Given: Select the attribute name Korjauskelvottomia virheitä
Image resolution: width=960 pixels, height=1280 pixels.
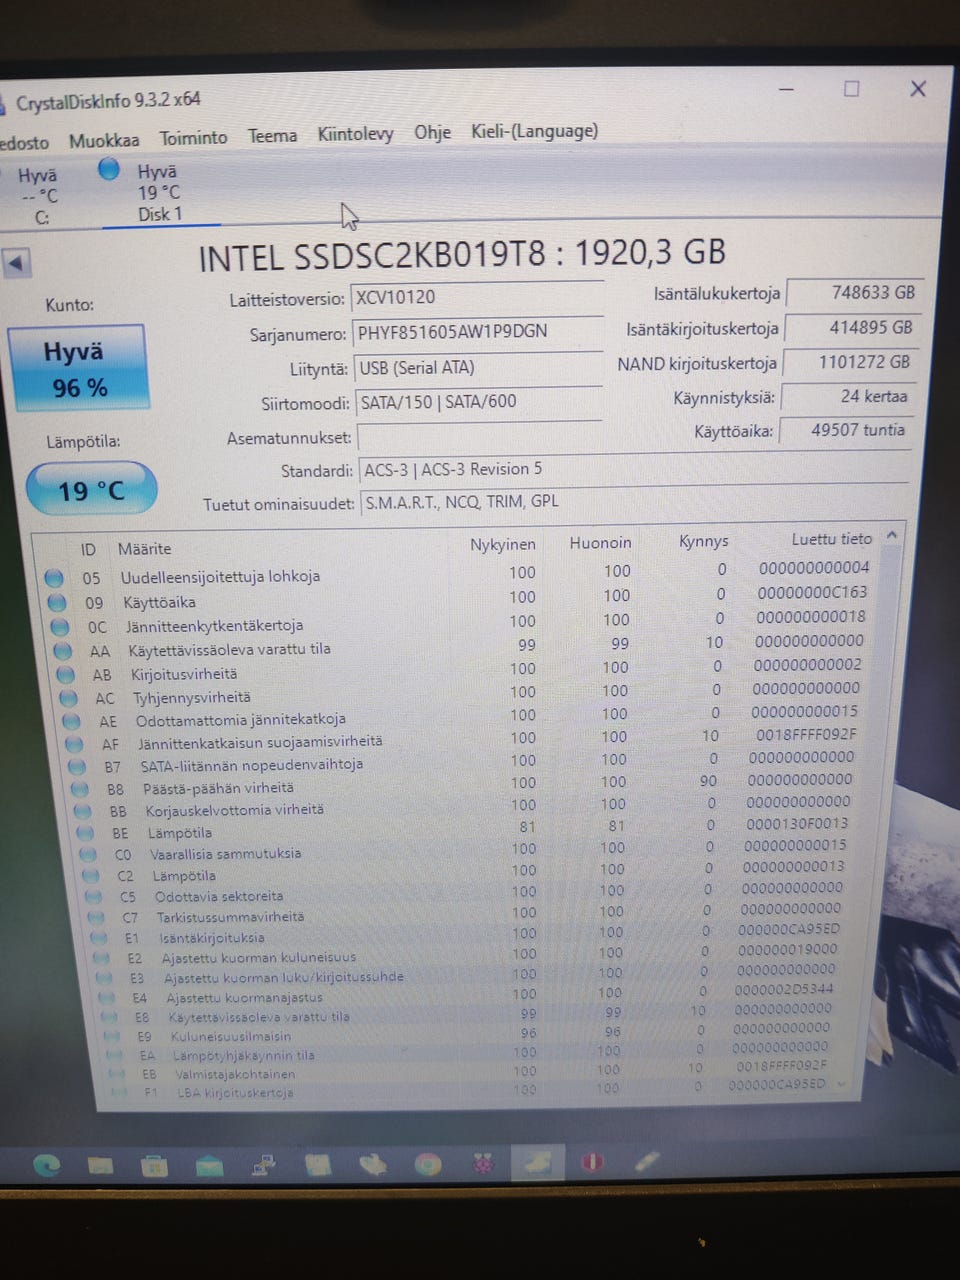Looking at the screenshot, I should (234, 810).
